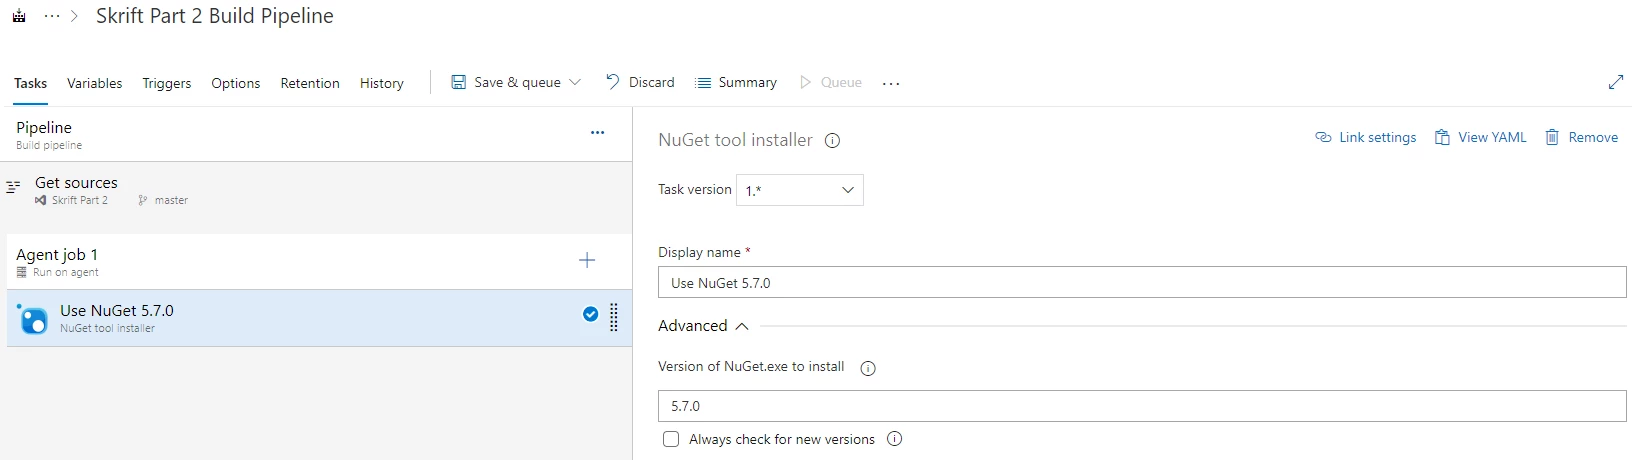The image size is (1643, 460).
Task: Click the Queue button
Action: (831, 82)
